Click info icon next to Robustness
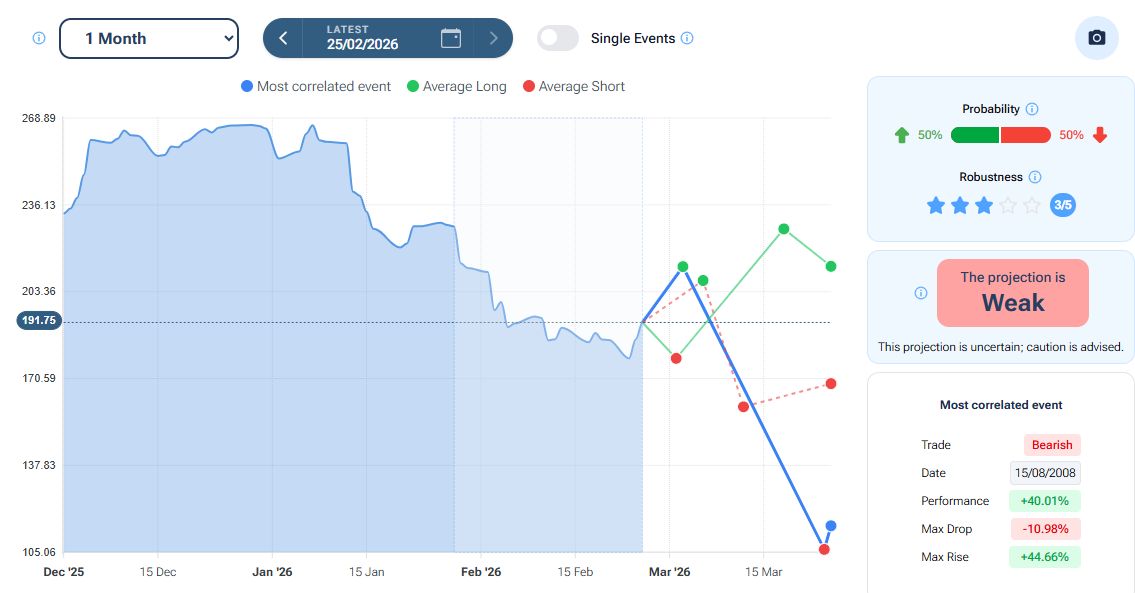1135x593 pixels. coord(1035,177)
